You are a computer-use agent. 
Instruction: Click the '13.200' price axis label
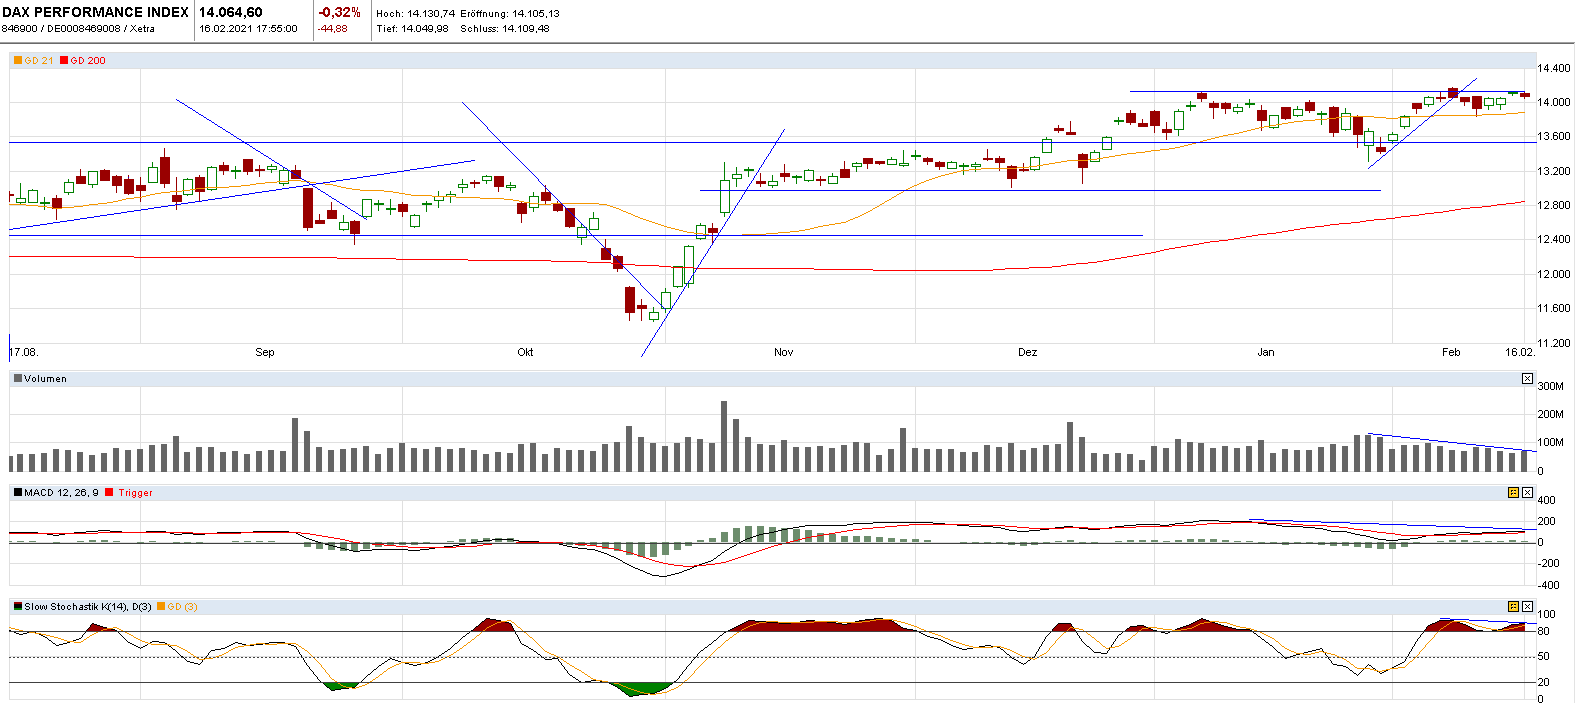tap(1554, 171)
